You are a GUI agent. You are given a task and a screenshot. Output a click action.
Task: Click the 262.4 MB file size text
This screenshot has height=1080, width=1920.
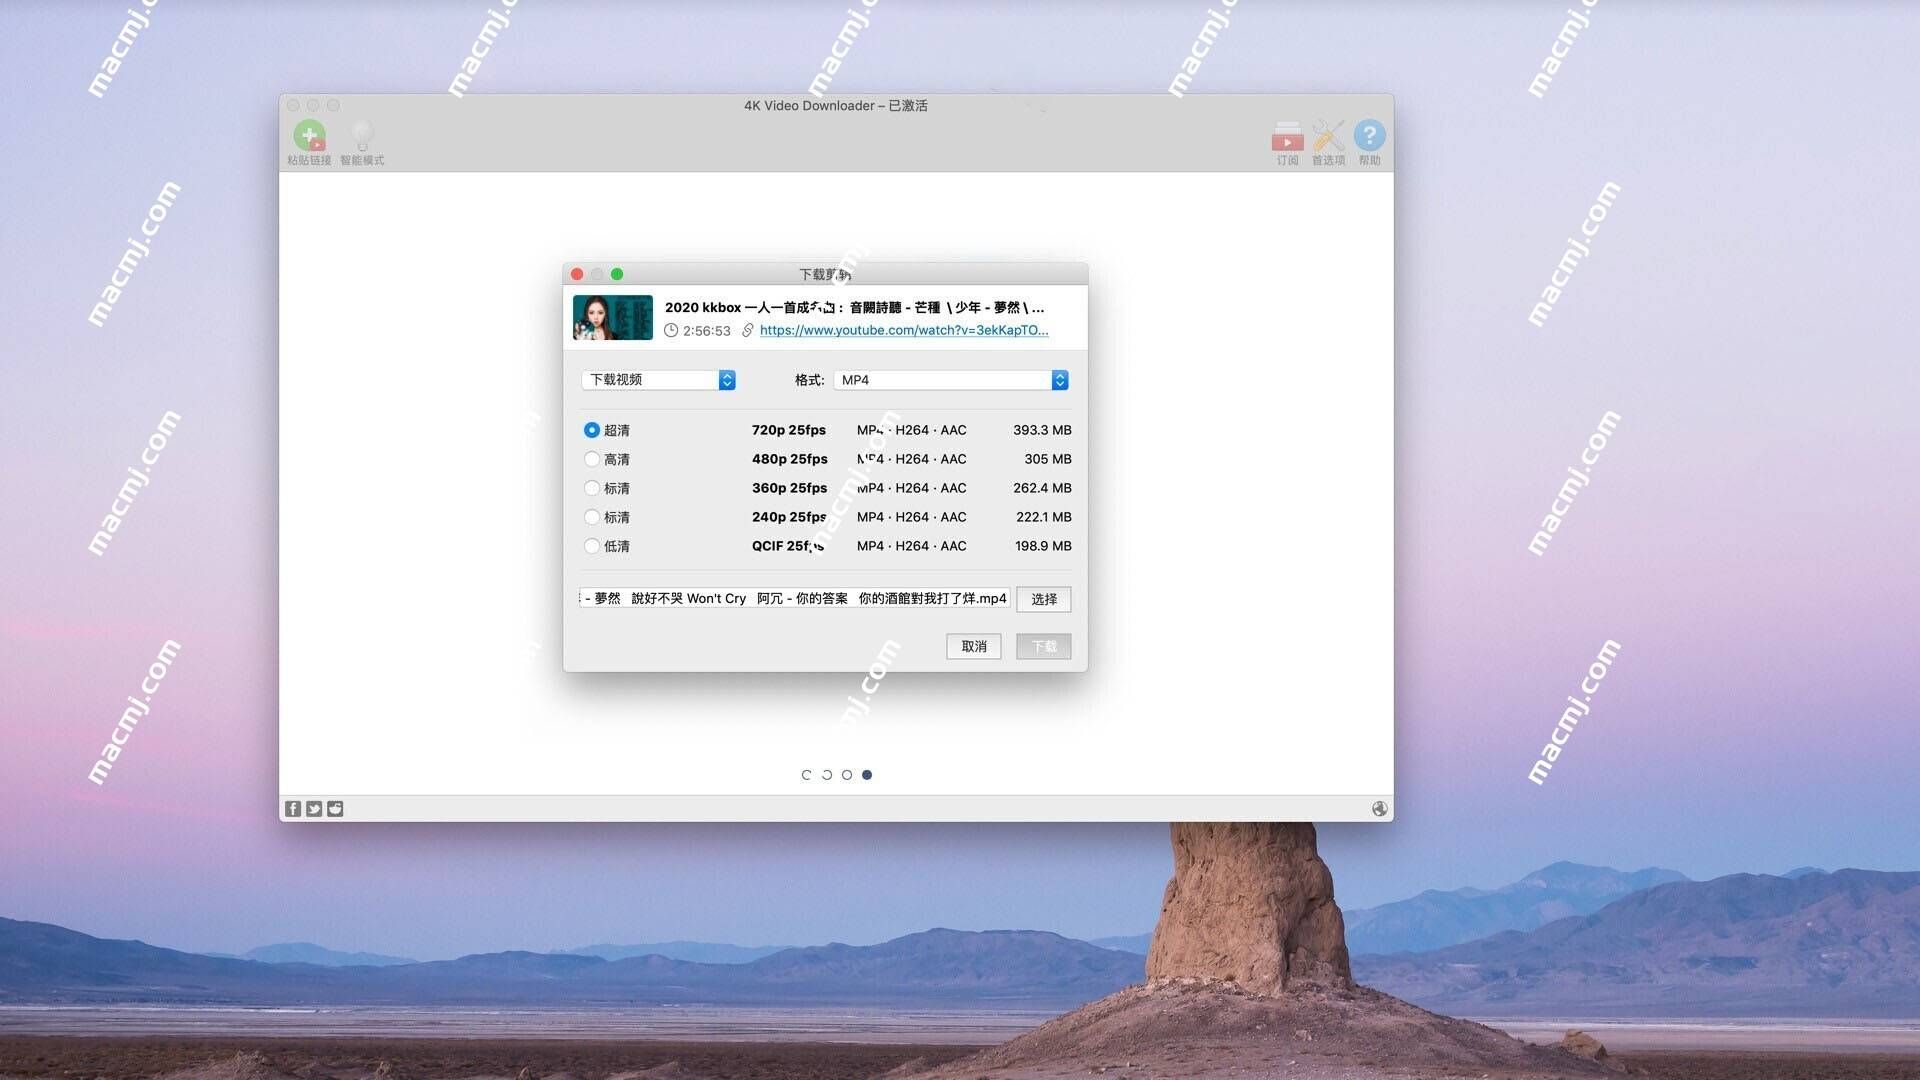click(x=1042, y=488)
